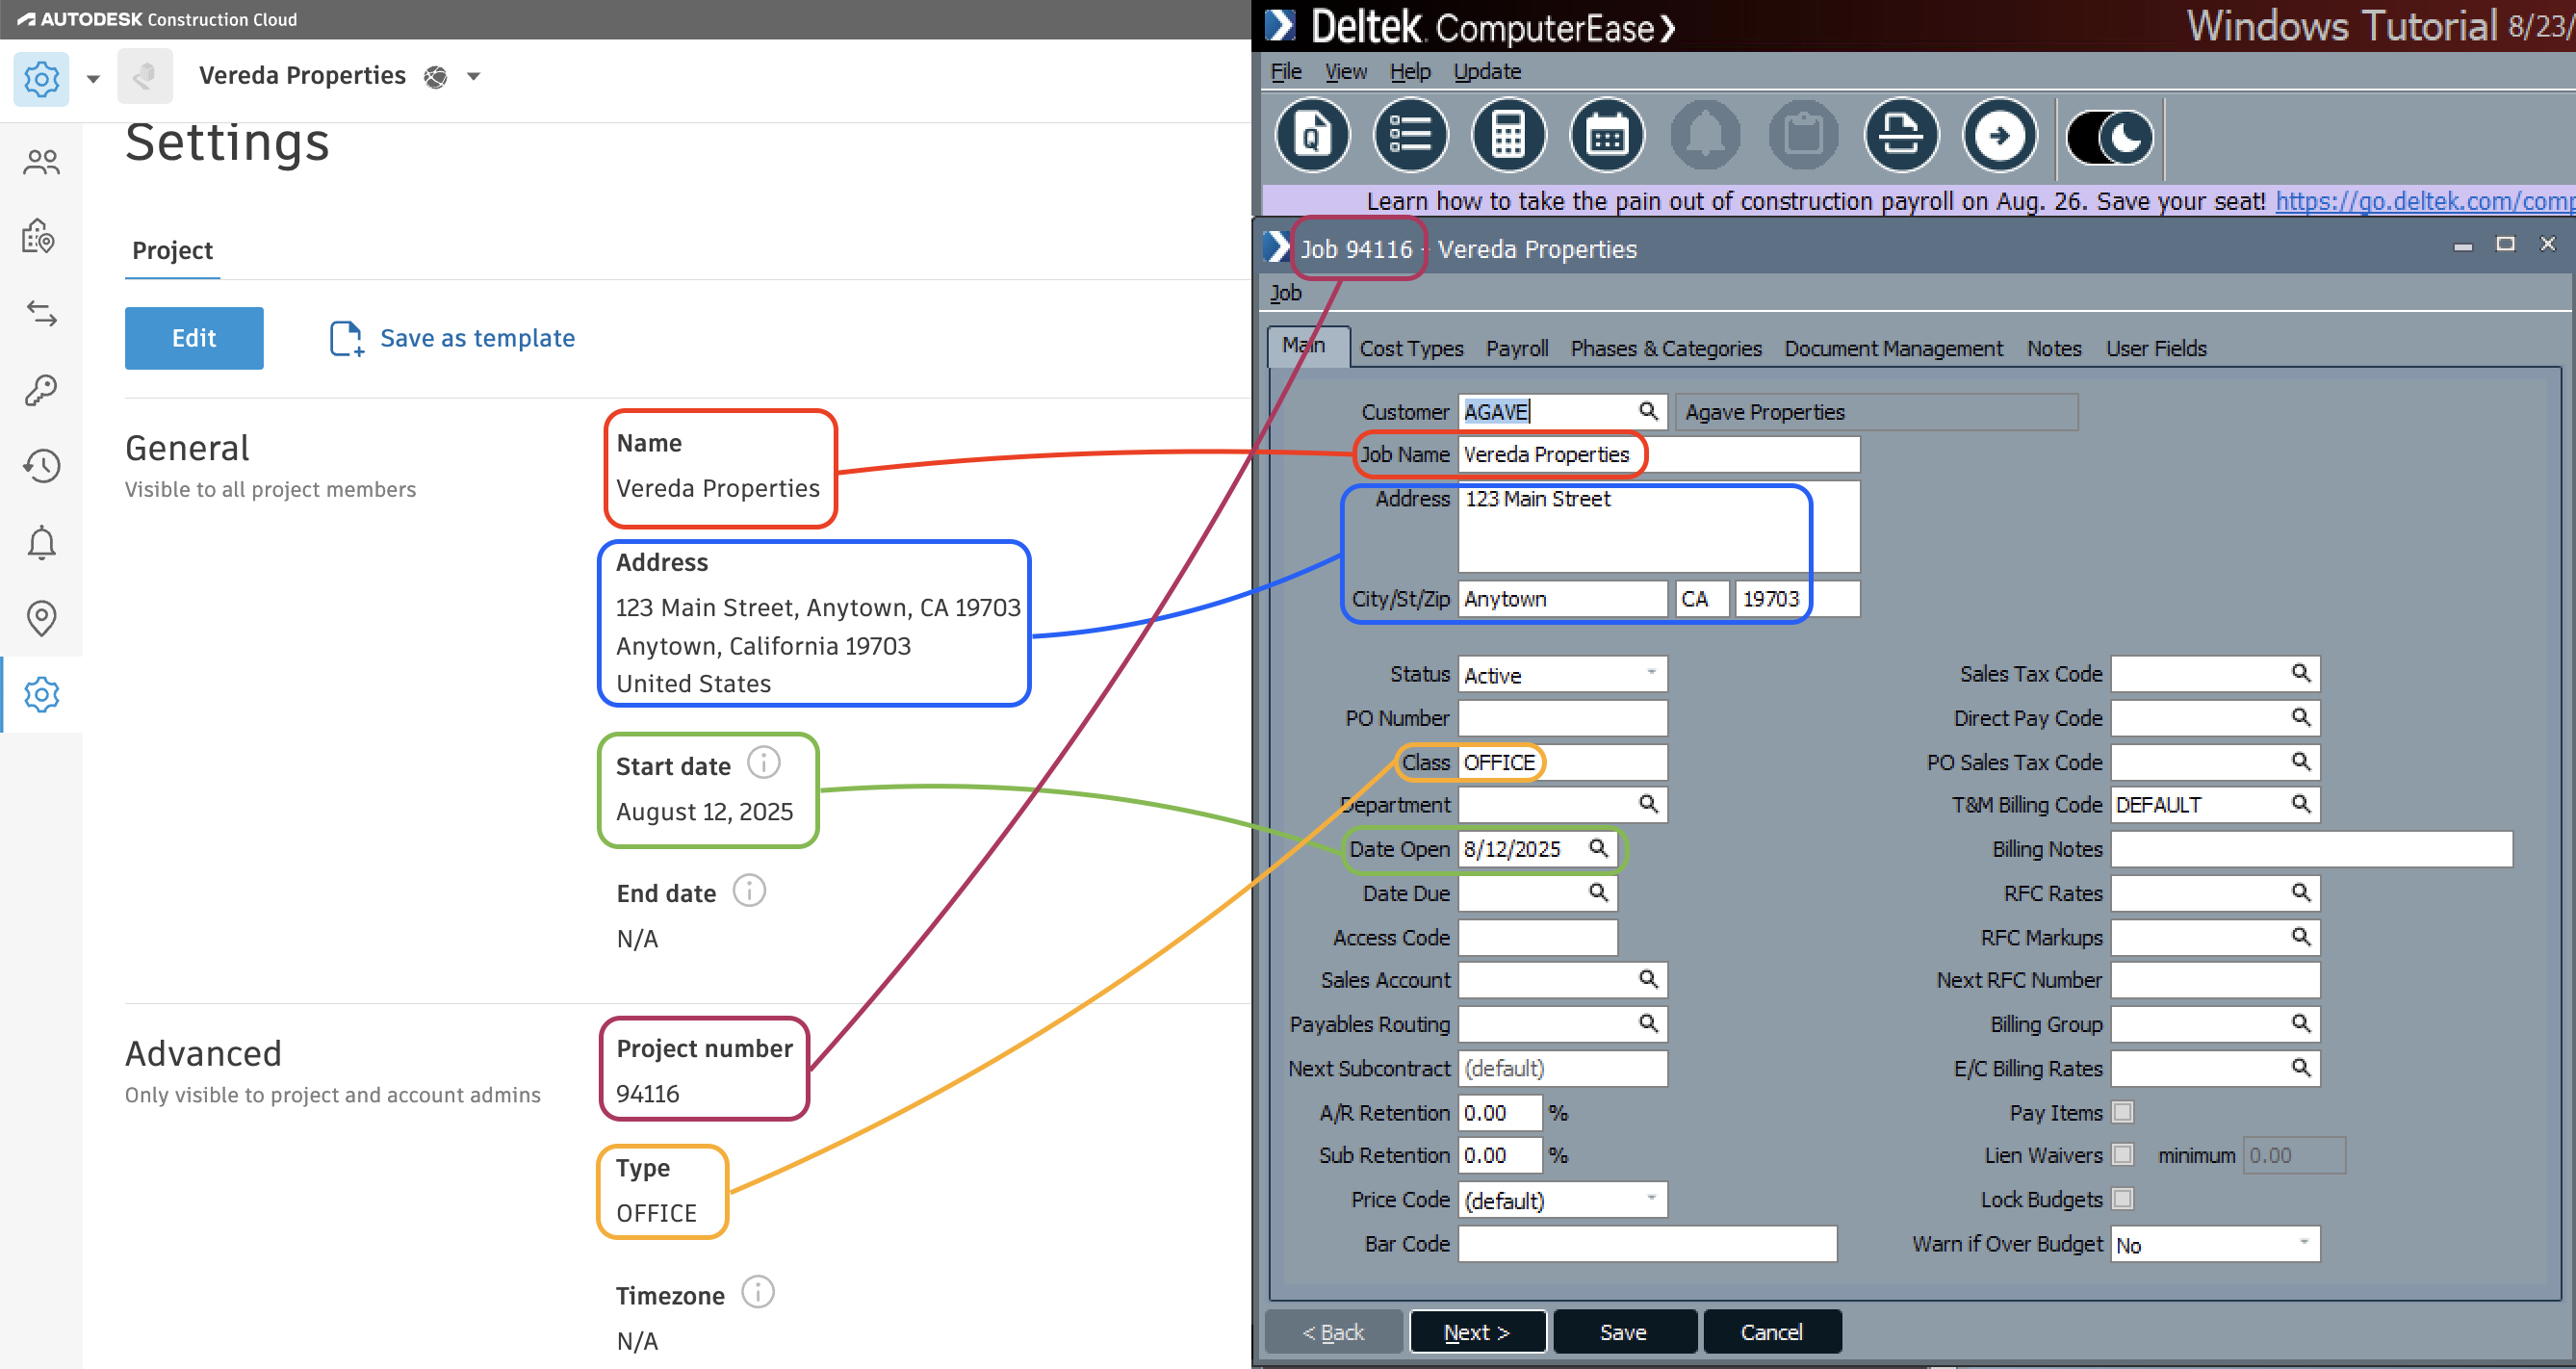Open the key permissions icon in sidebar
The image size is (2576, 1369).
pos(41,390)
